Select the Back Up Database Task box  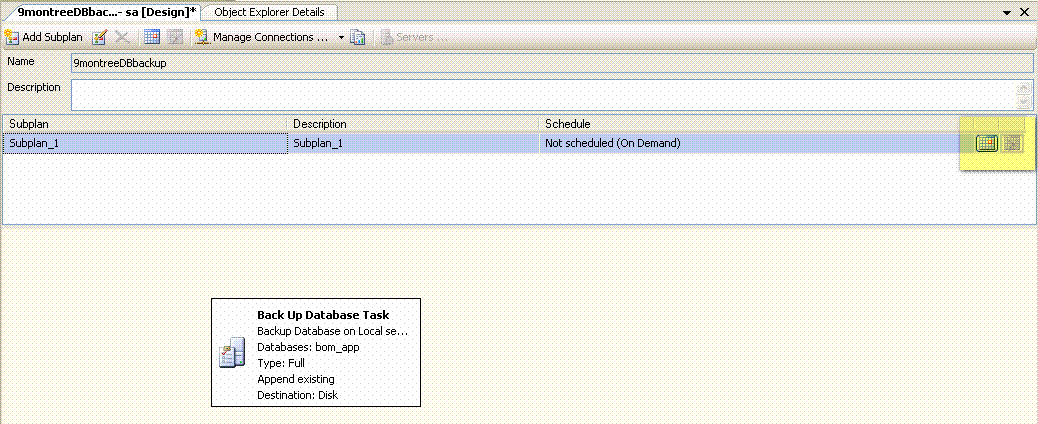[x=316, y=352]
